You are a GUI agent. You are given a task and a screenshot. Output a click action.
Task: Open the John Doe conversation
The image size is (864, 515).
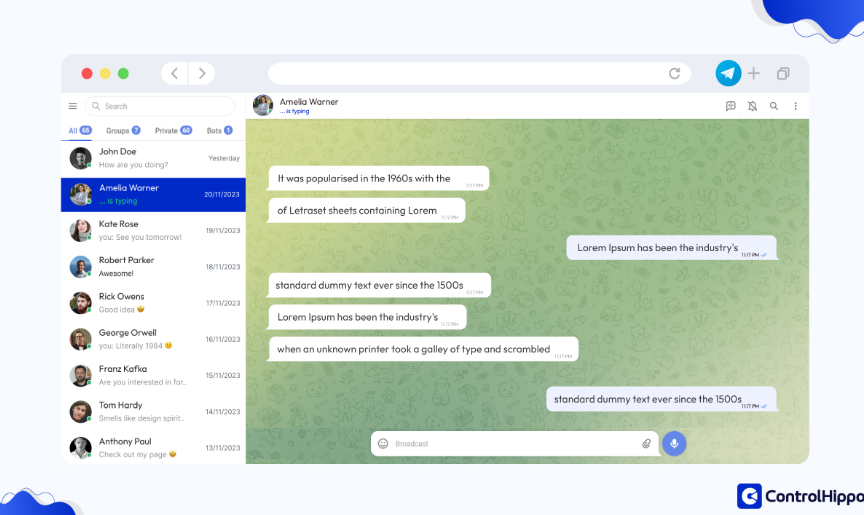(153, 158)
